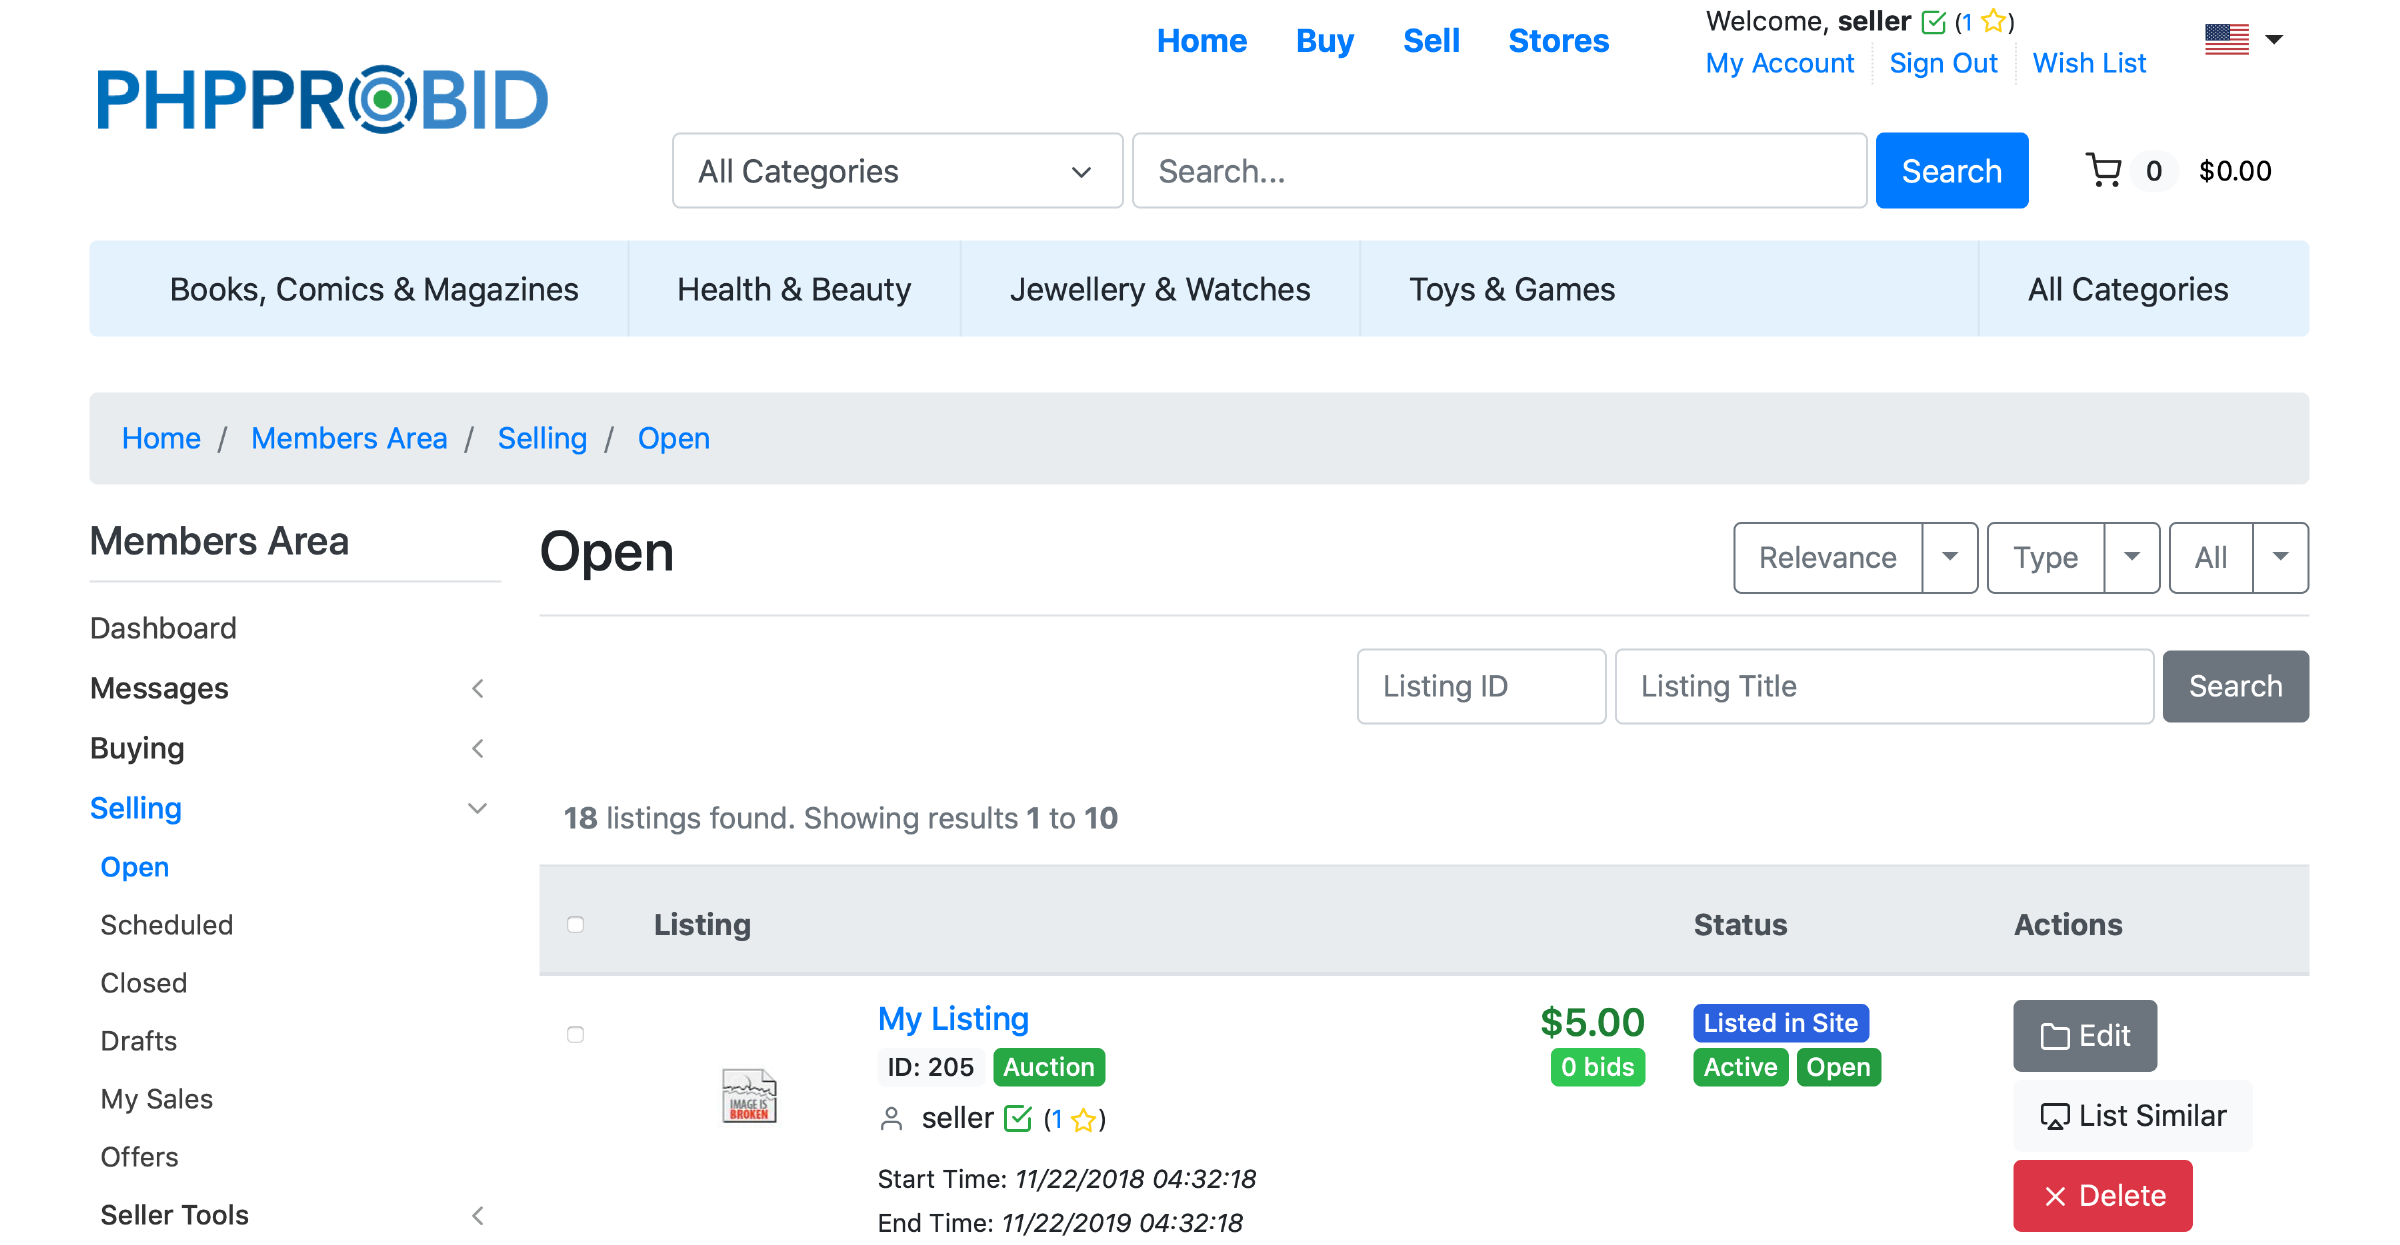Check the My Listing row checkbox
Viewport: 2400px width, 1245px height.
coord(575,1034)
